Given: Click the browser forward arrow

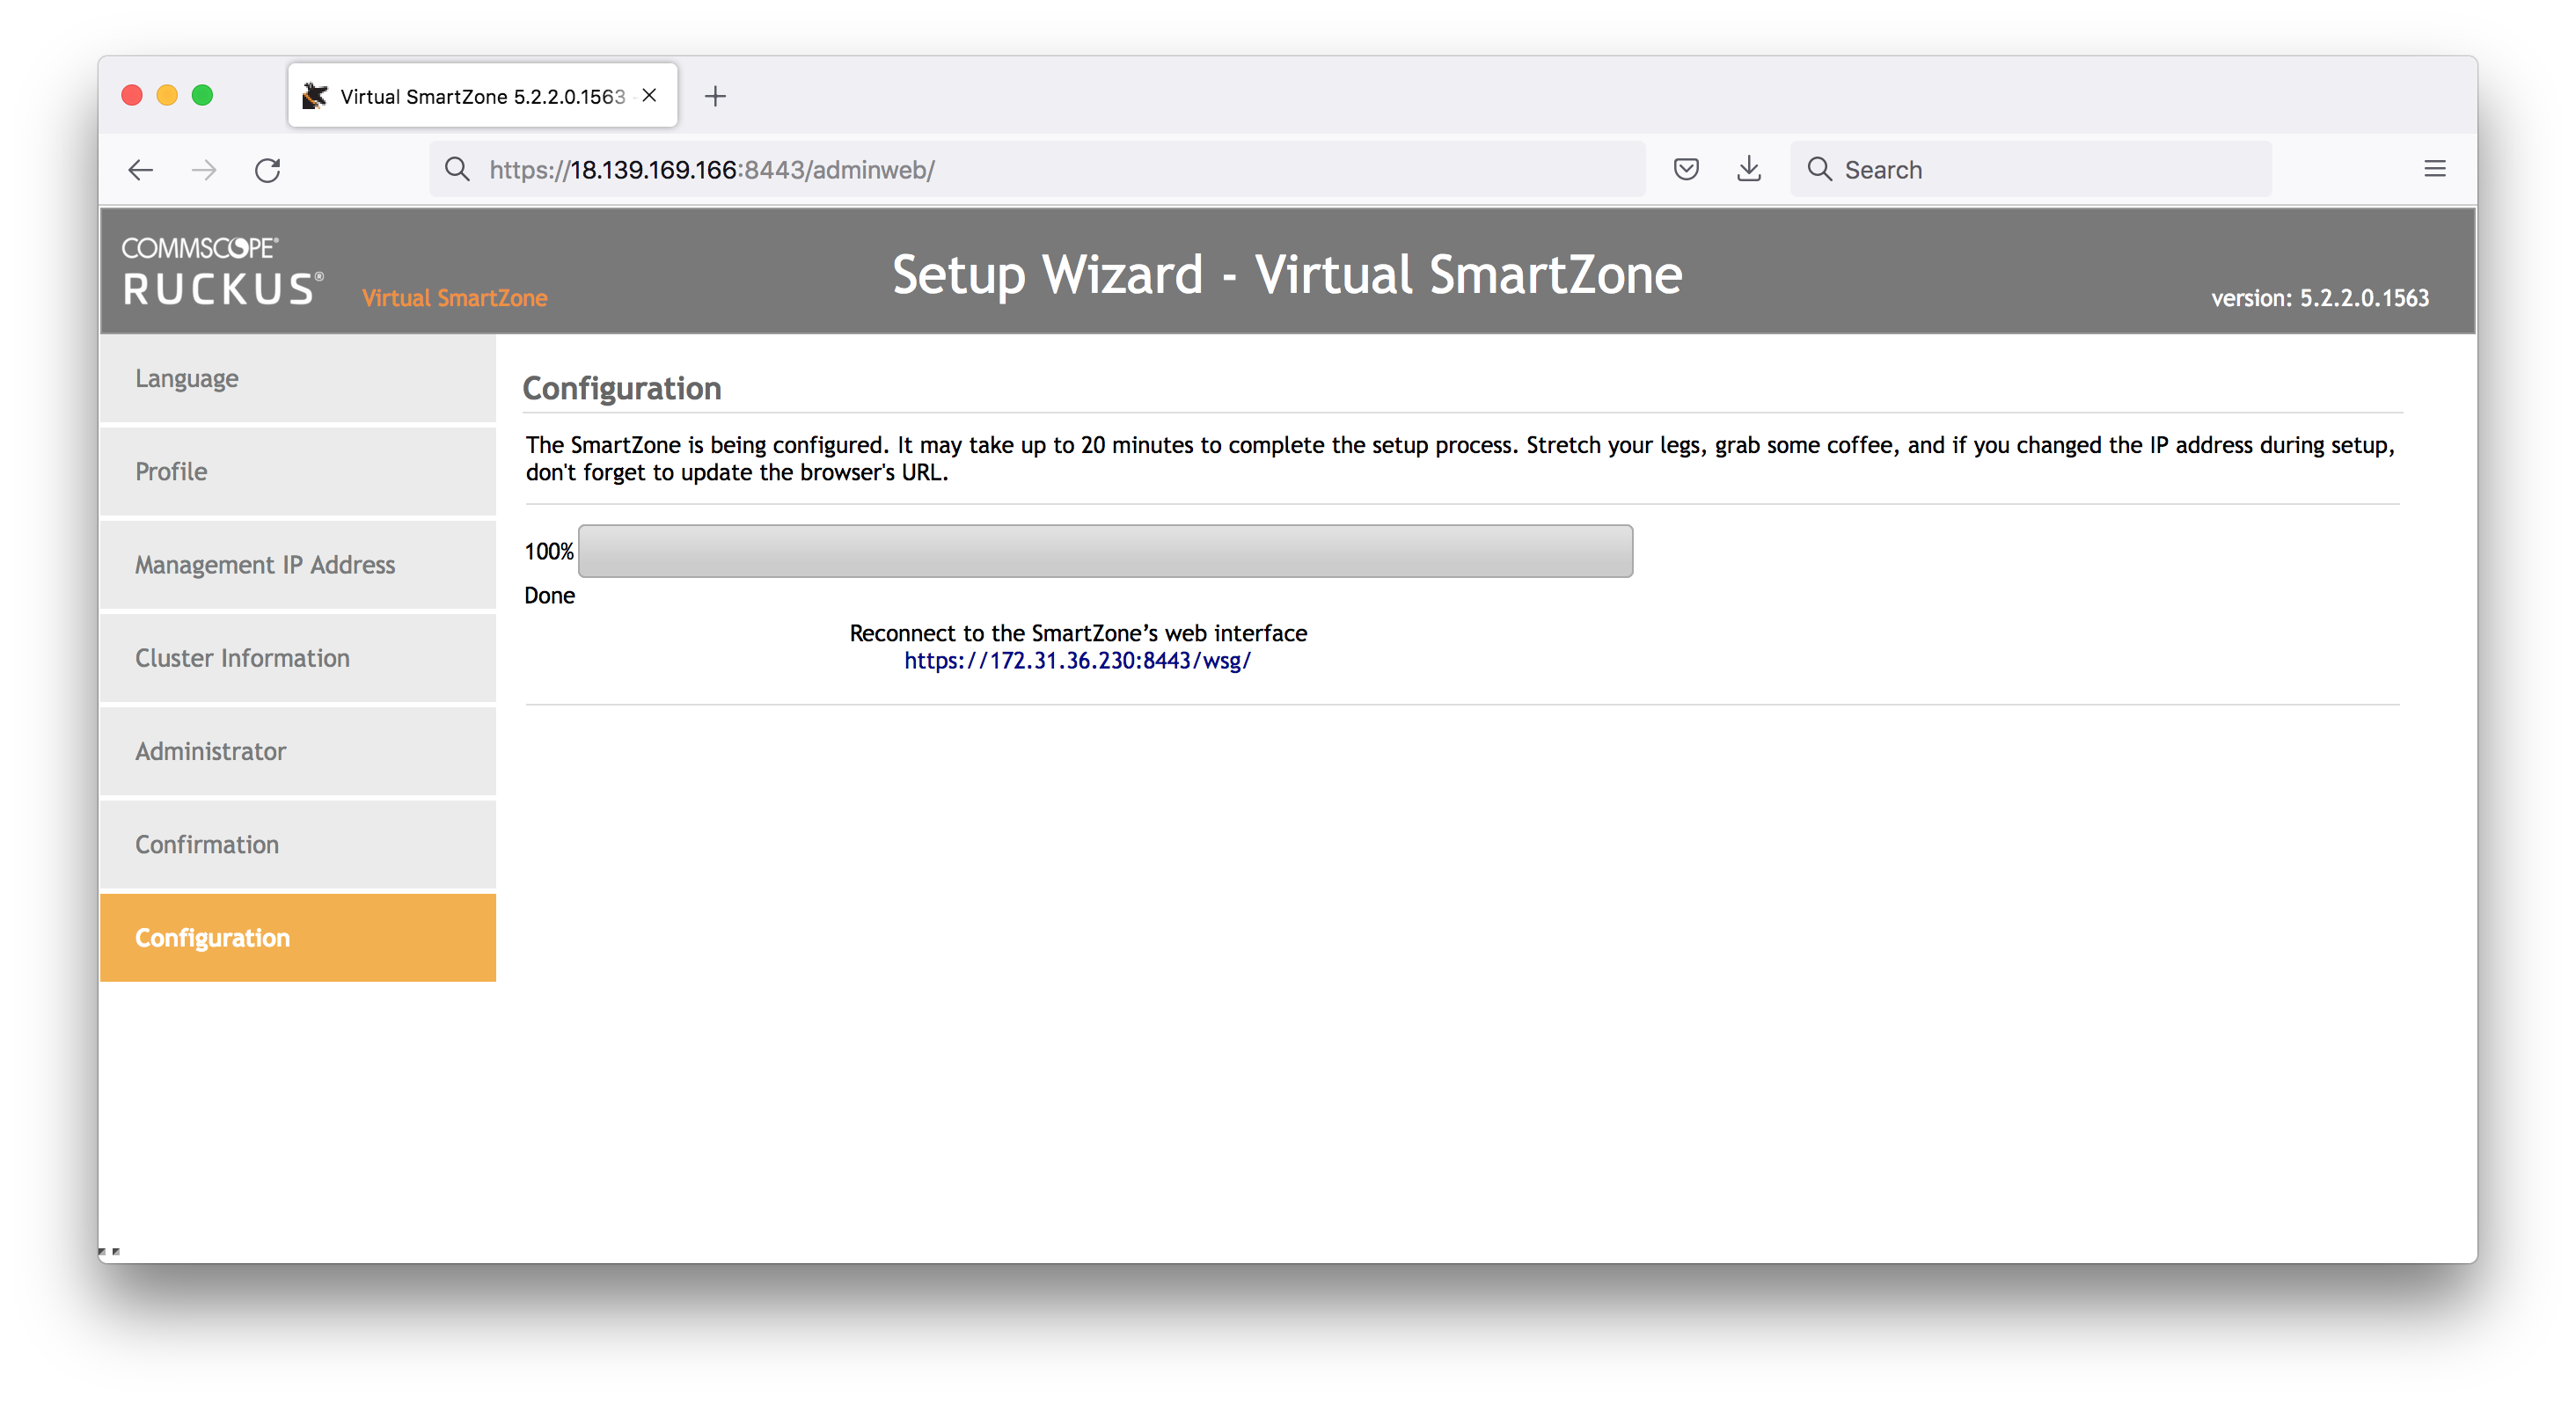Looking at the screenshot, I should (x=204, y=170).
